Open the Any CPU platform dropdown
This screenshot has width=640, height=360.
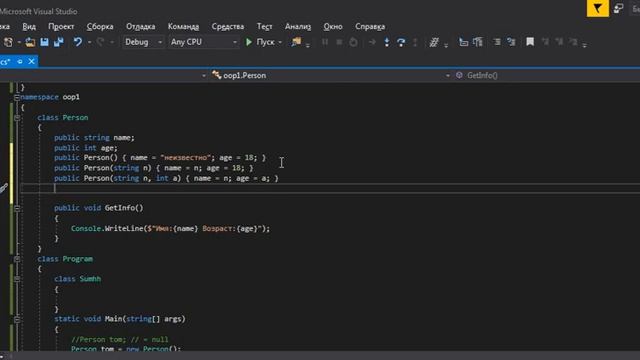[x=203, y=42]
